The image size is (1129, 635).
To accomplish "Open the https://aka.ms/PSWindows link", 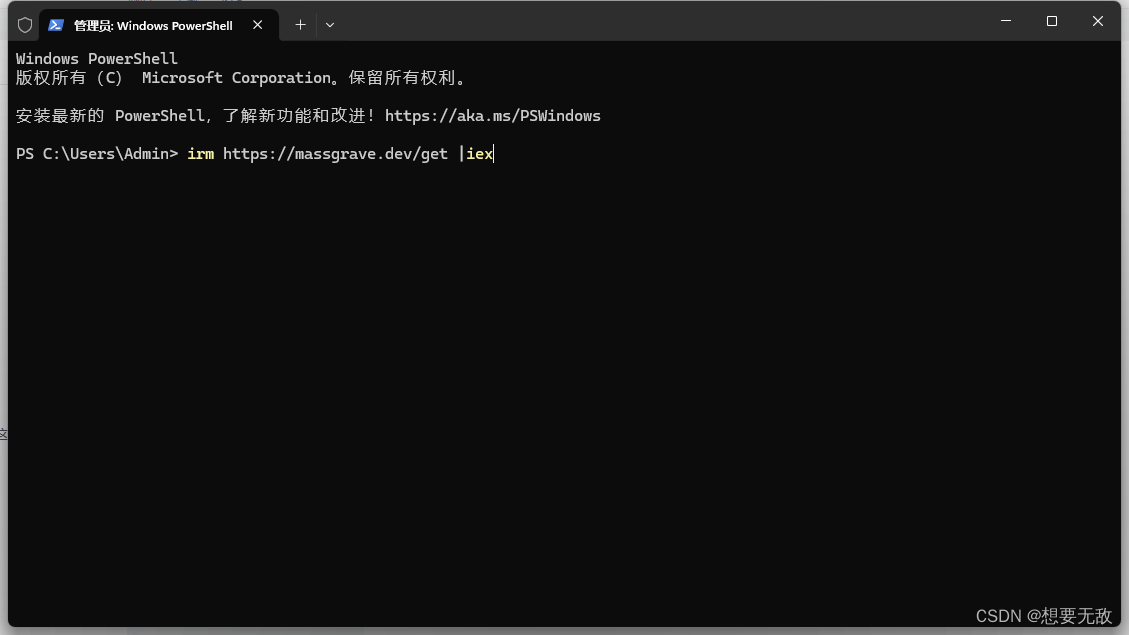I will click(x=492, y=115).
